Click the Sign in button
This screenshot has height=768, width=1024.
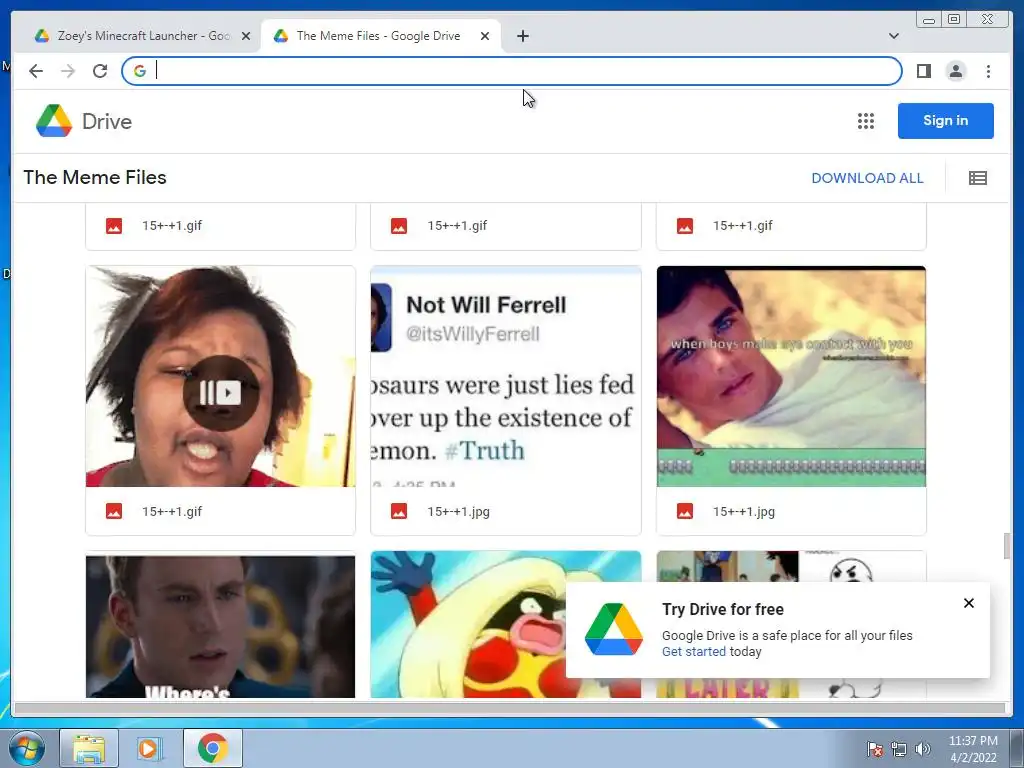[x=945, y=121]
